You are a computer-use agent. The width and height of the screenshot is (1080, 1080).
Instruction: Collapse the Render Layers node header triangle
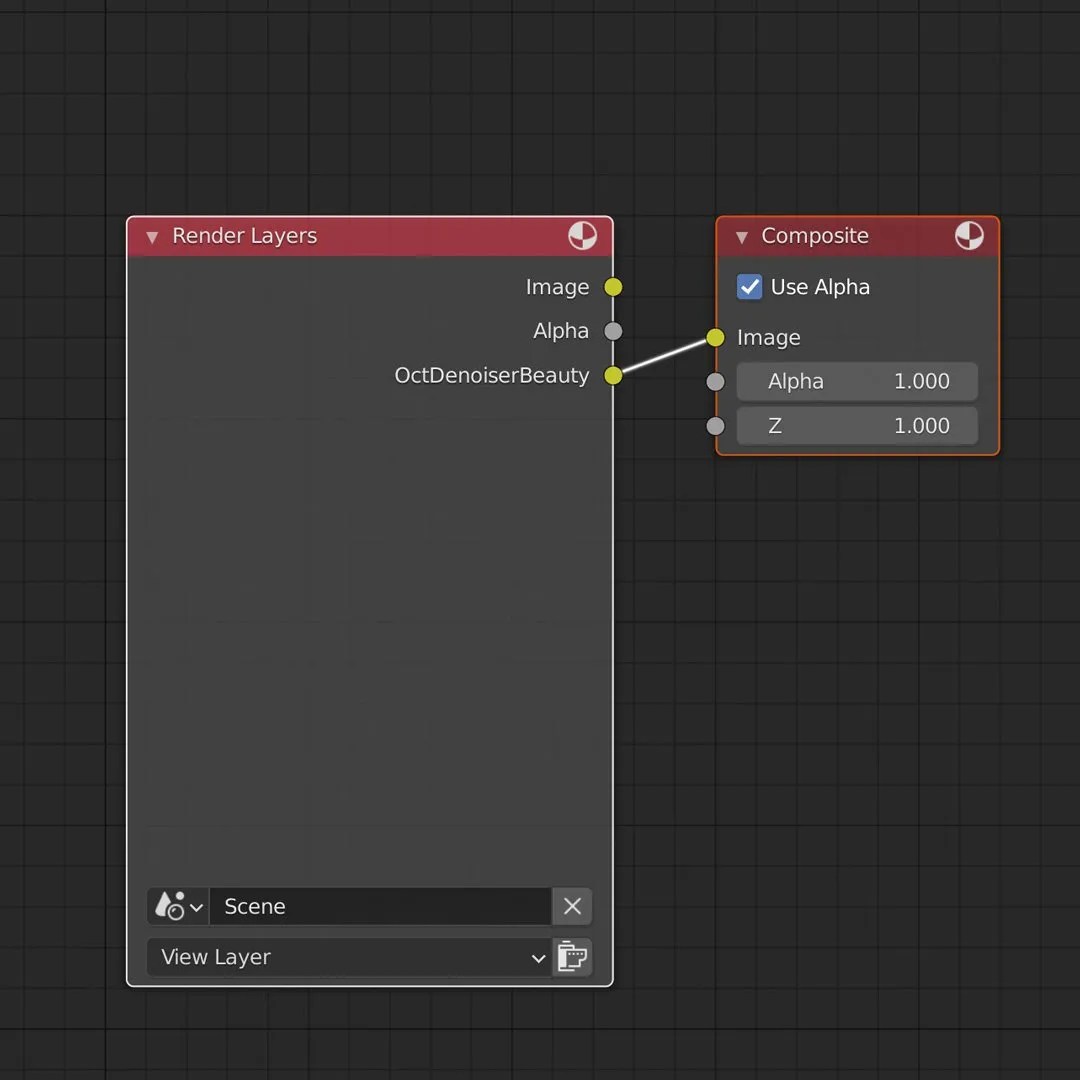tap(151, 237)
